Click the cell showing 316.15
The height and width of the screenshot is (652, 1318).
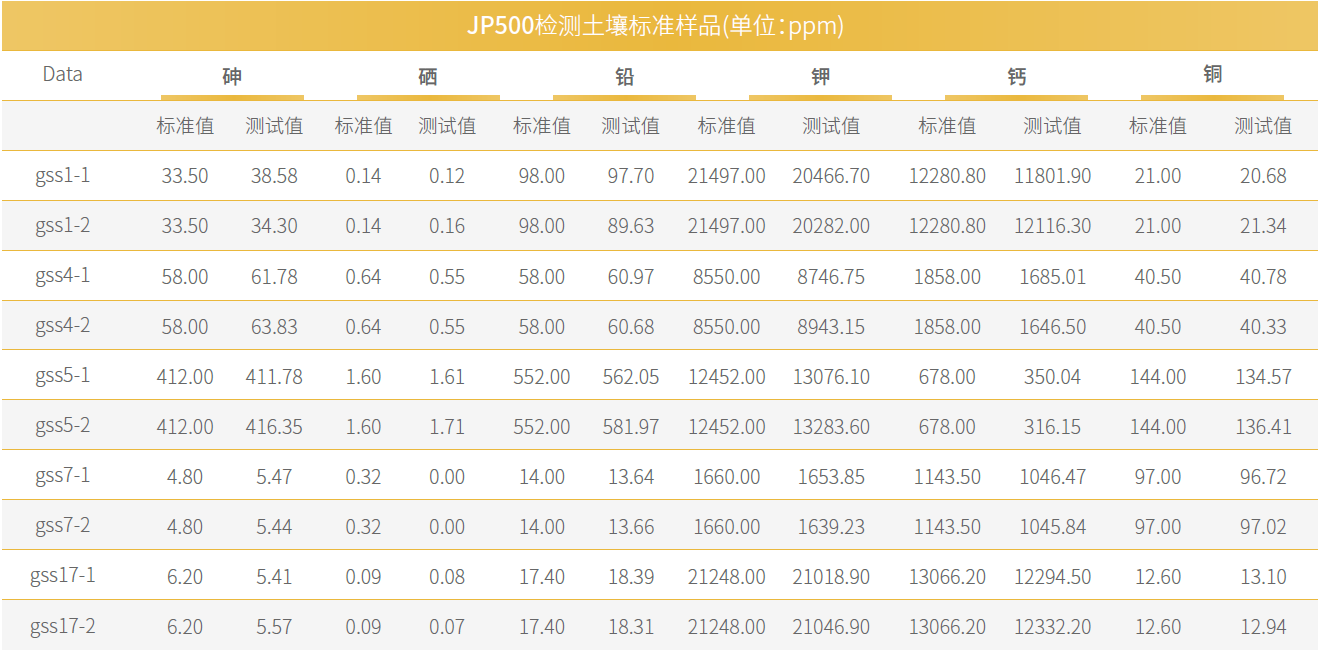point(1053,427)
